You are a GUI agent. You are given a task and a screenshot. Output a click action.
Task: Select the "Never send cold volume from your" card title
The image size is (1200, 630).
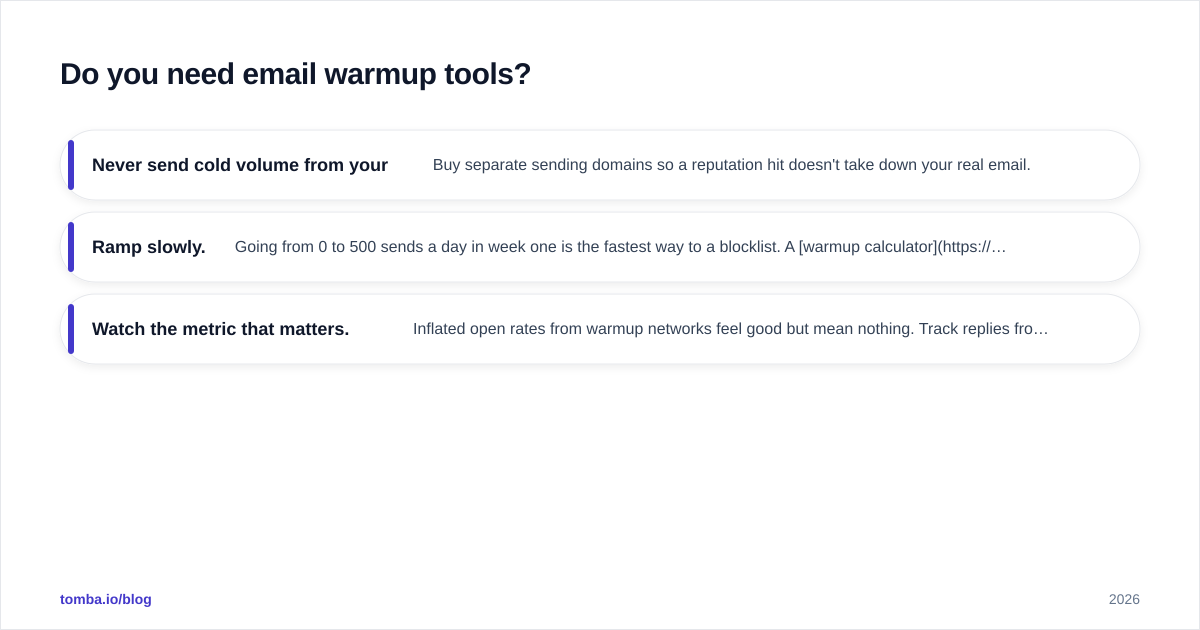click(240, 165)
